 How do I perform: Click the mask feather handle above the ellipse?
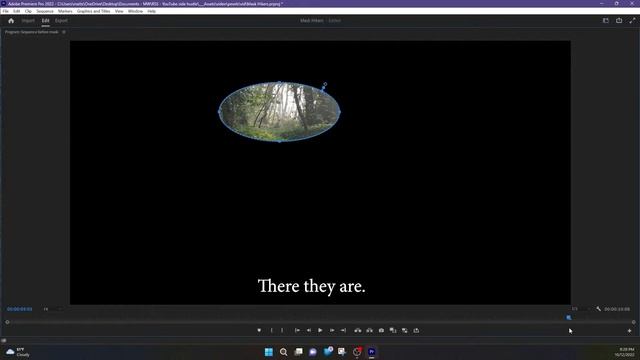click(325, 84)
